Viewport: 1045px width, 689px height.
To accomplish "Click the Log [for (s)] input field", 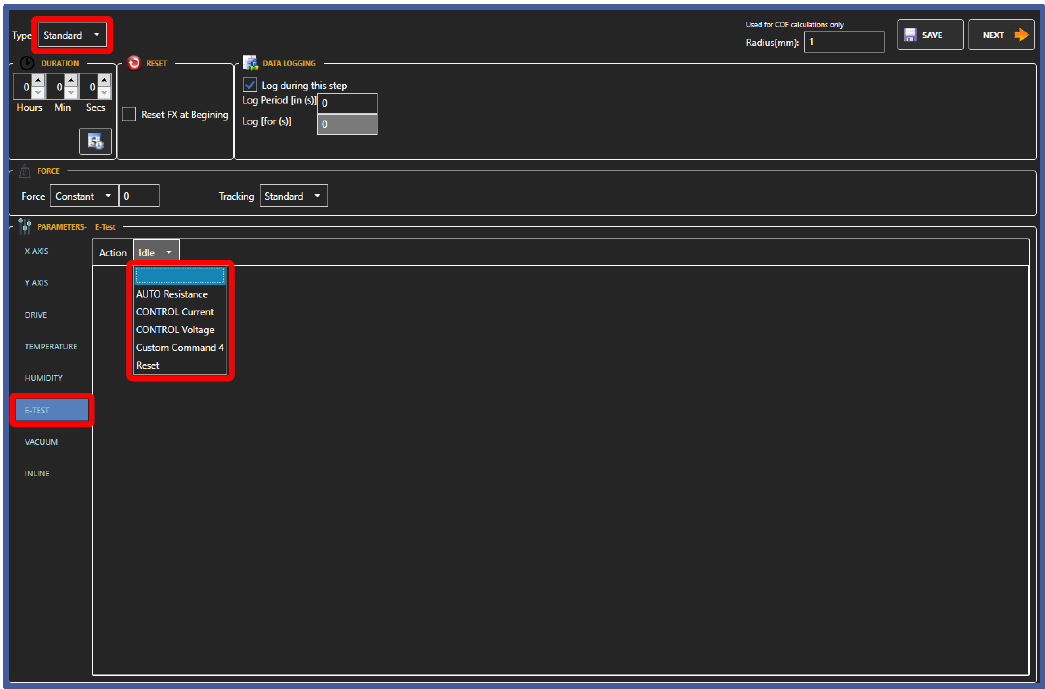I will tap(347, 124).
